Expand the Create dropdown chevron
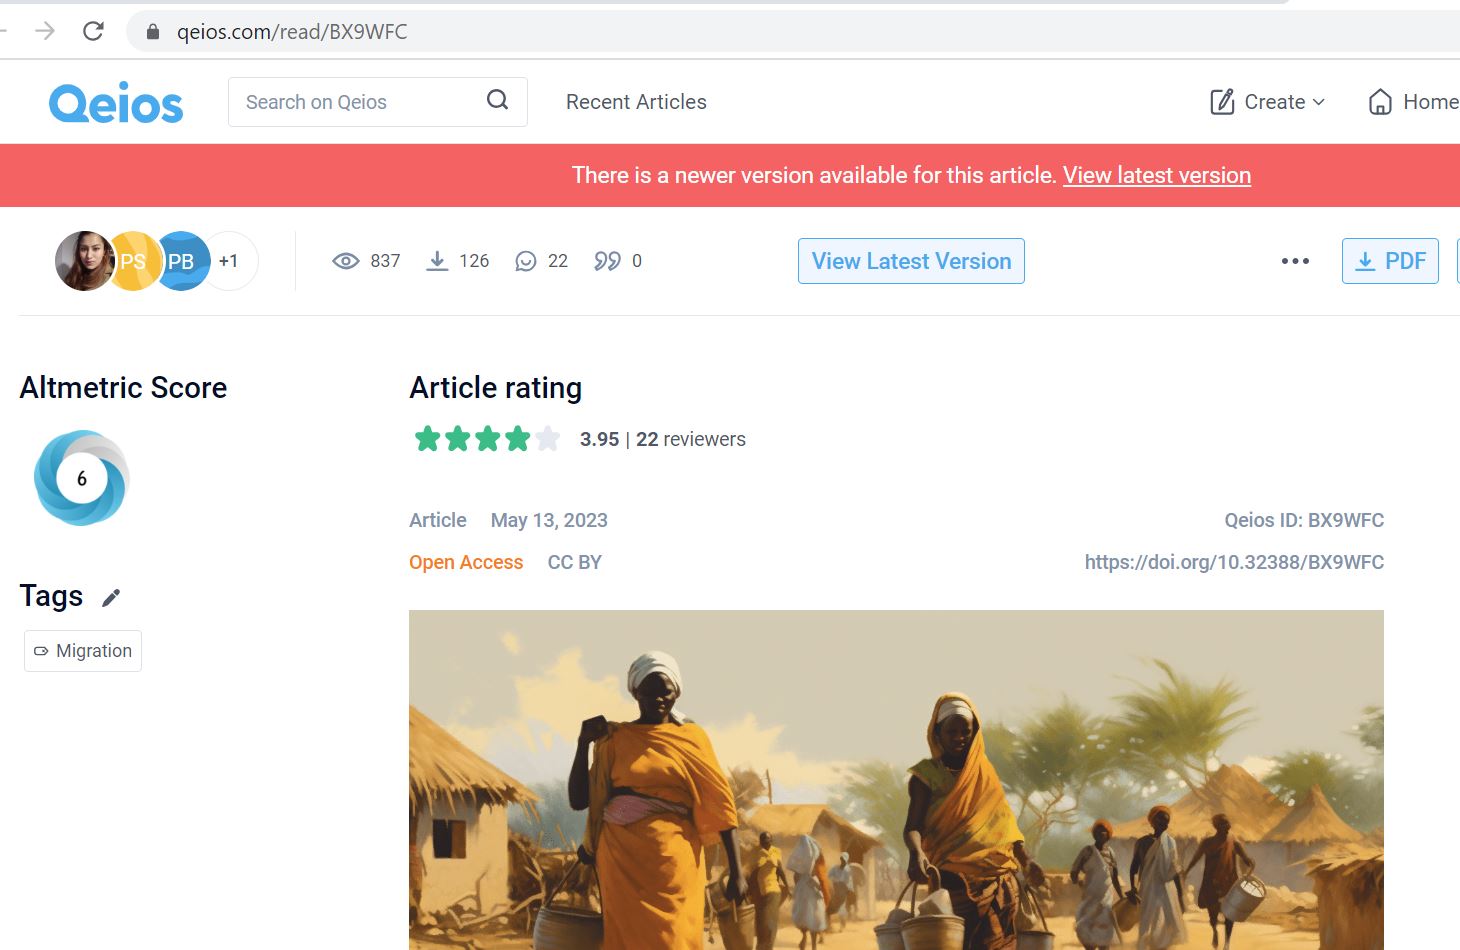The image size is (1460, 950). pos(1319,102)
